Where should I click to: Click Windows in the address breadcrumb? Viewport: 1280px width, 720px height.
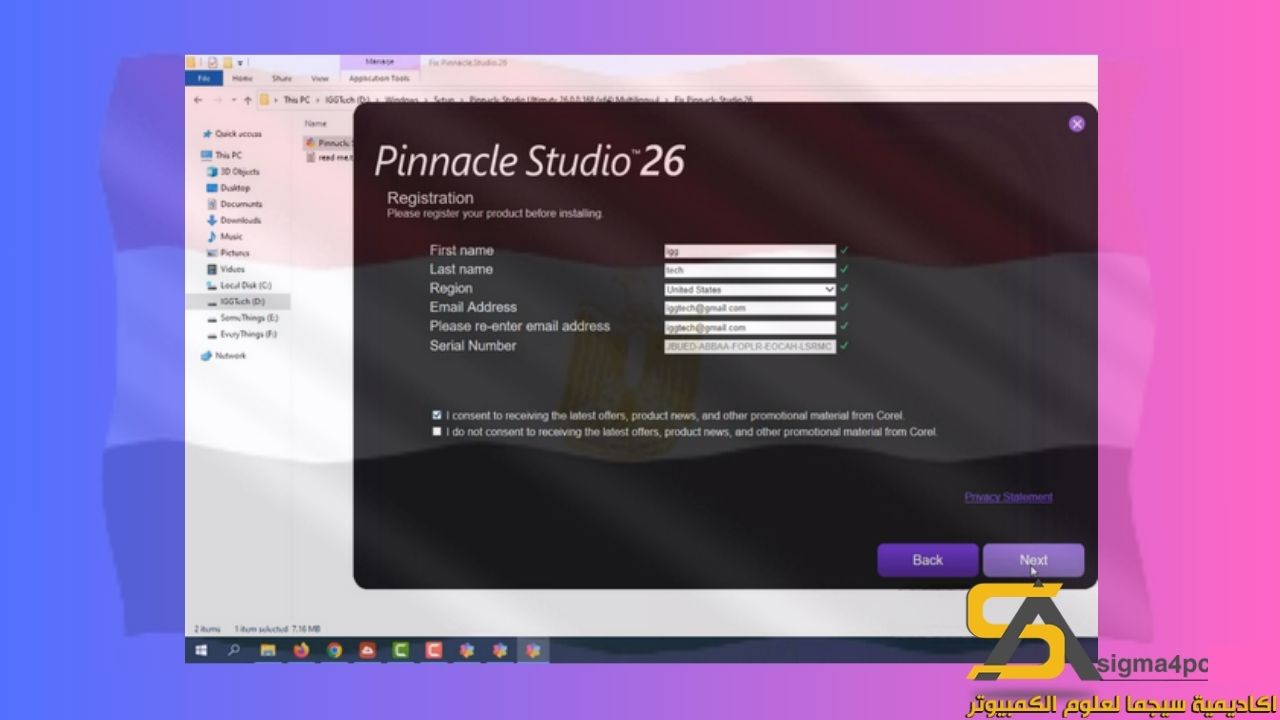(x=401, y=100)
